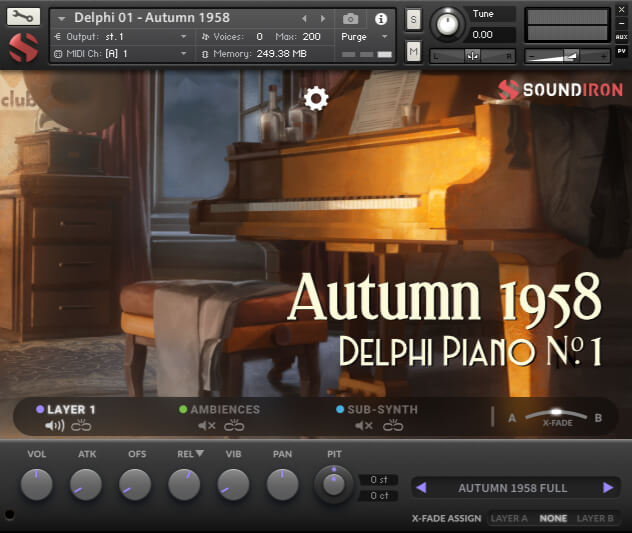Click the 0 st semitone field

pyautogui.click(x=378, y=480)
